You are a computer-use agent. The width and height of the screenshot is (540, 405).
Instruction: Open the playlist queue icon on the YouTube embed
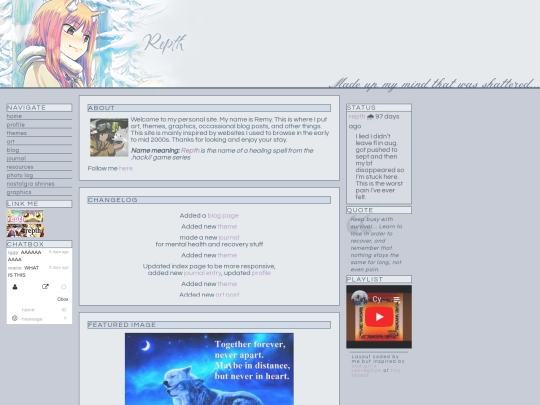point(397,299)
